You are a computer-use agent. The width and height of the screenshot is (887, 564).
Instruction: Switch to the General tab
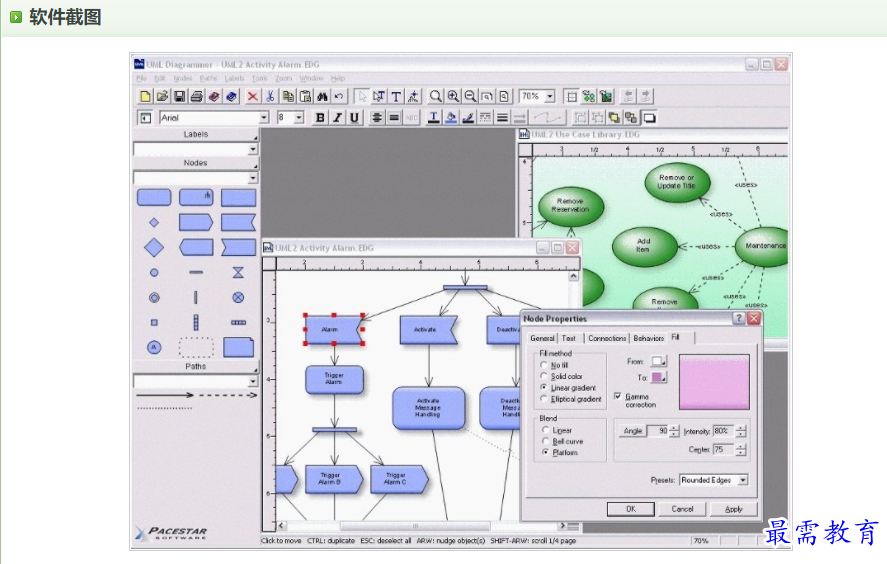(542, 338)
